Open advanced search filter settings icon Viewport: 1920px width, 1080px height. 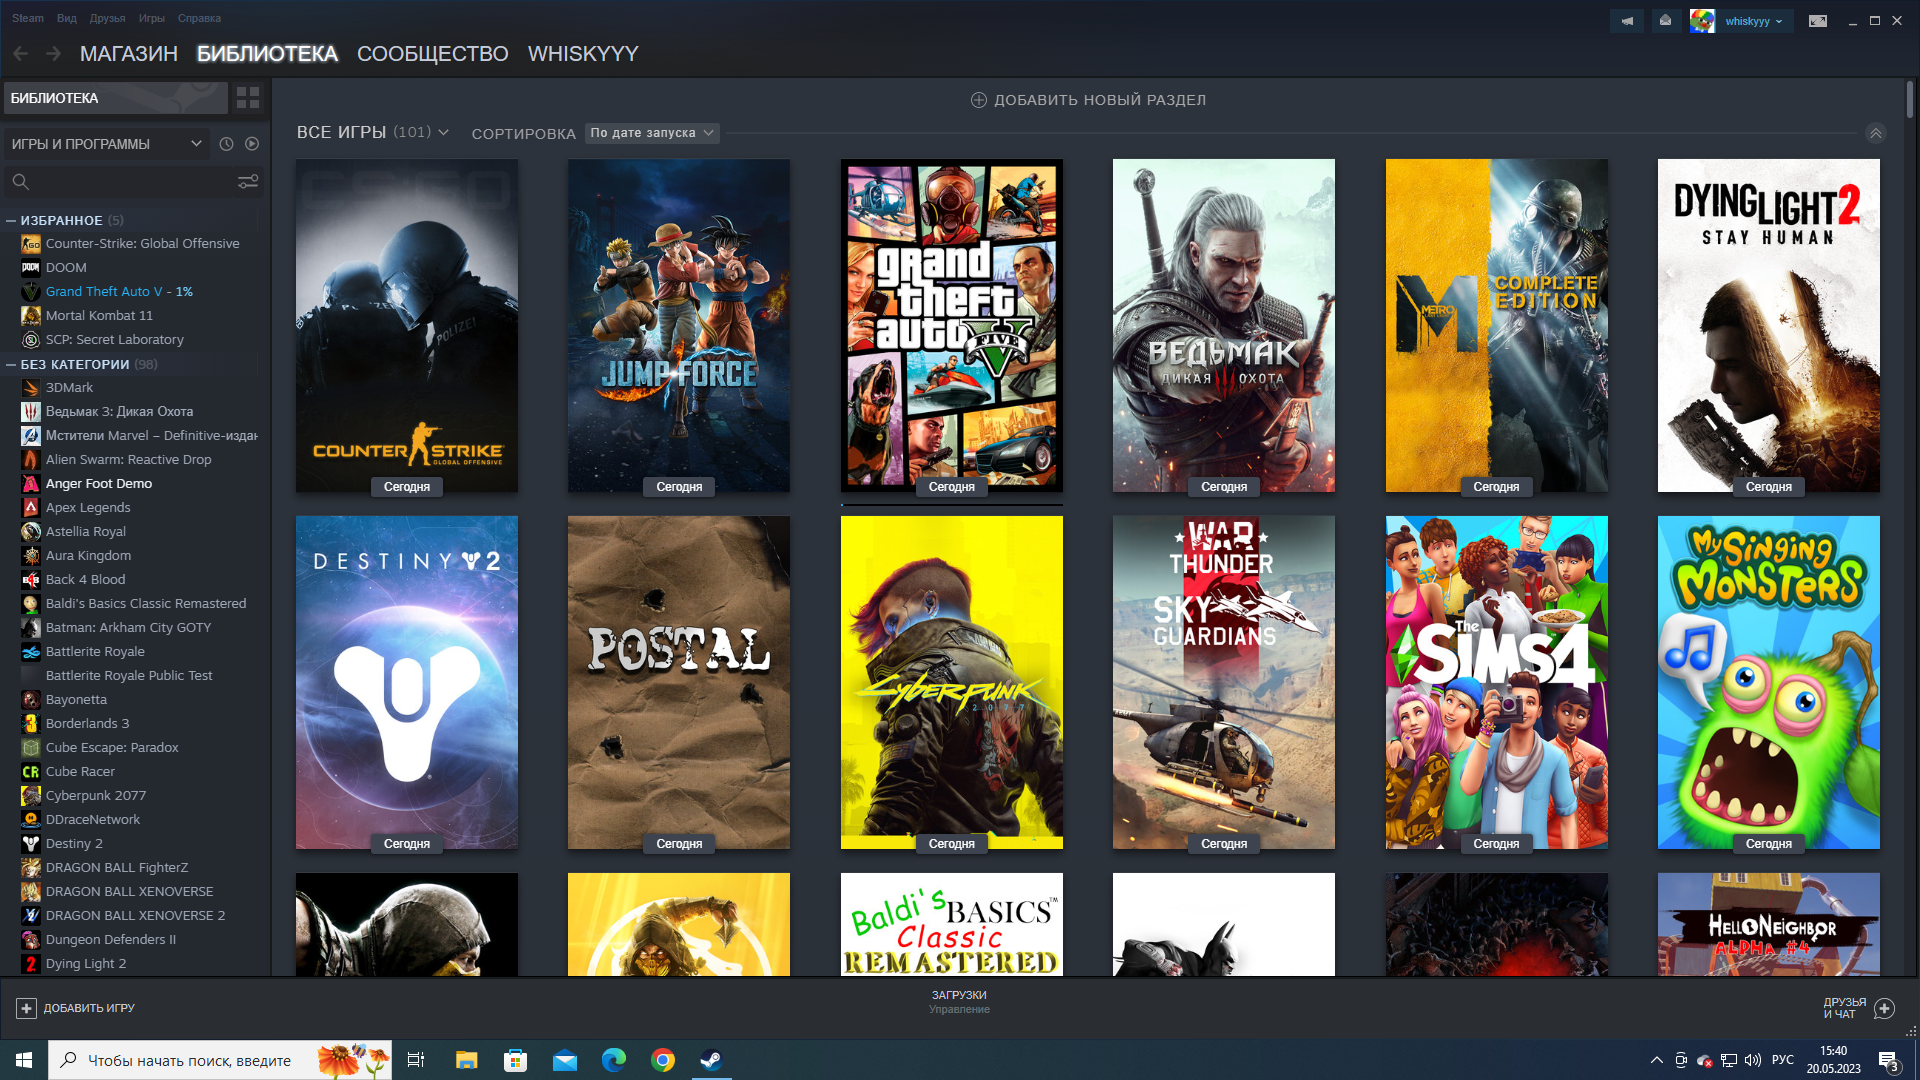(248, 181)
